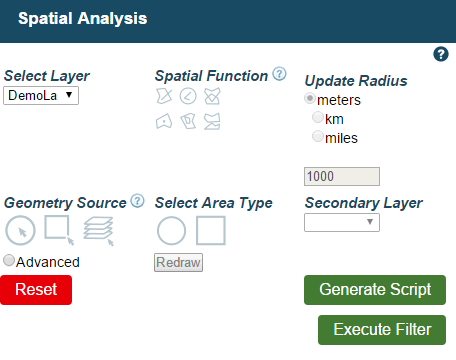Select the meters radius unit
Viewport: 456px width, 360px height.
click(310, 98)
